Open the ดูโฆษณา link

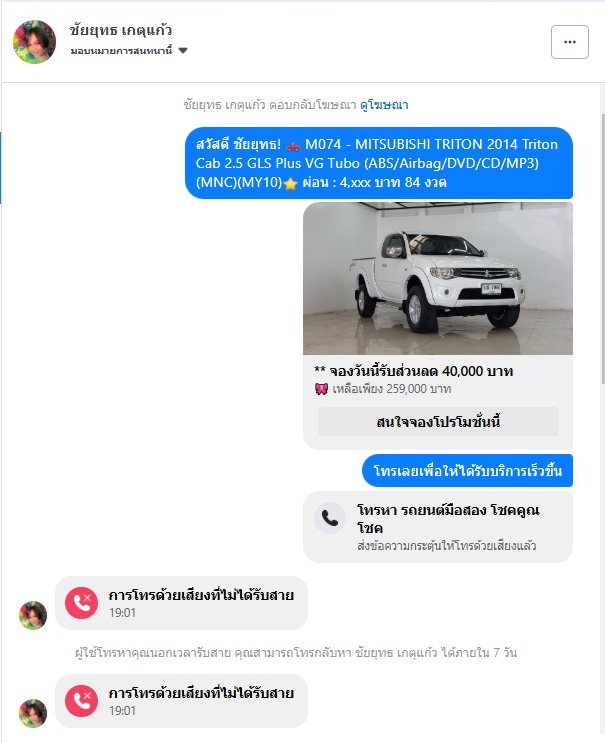click(x=384, y=105)
